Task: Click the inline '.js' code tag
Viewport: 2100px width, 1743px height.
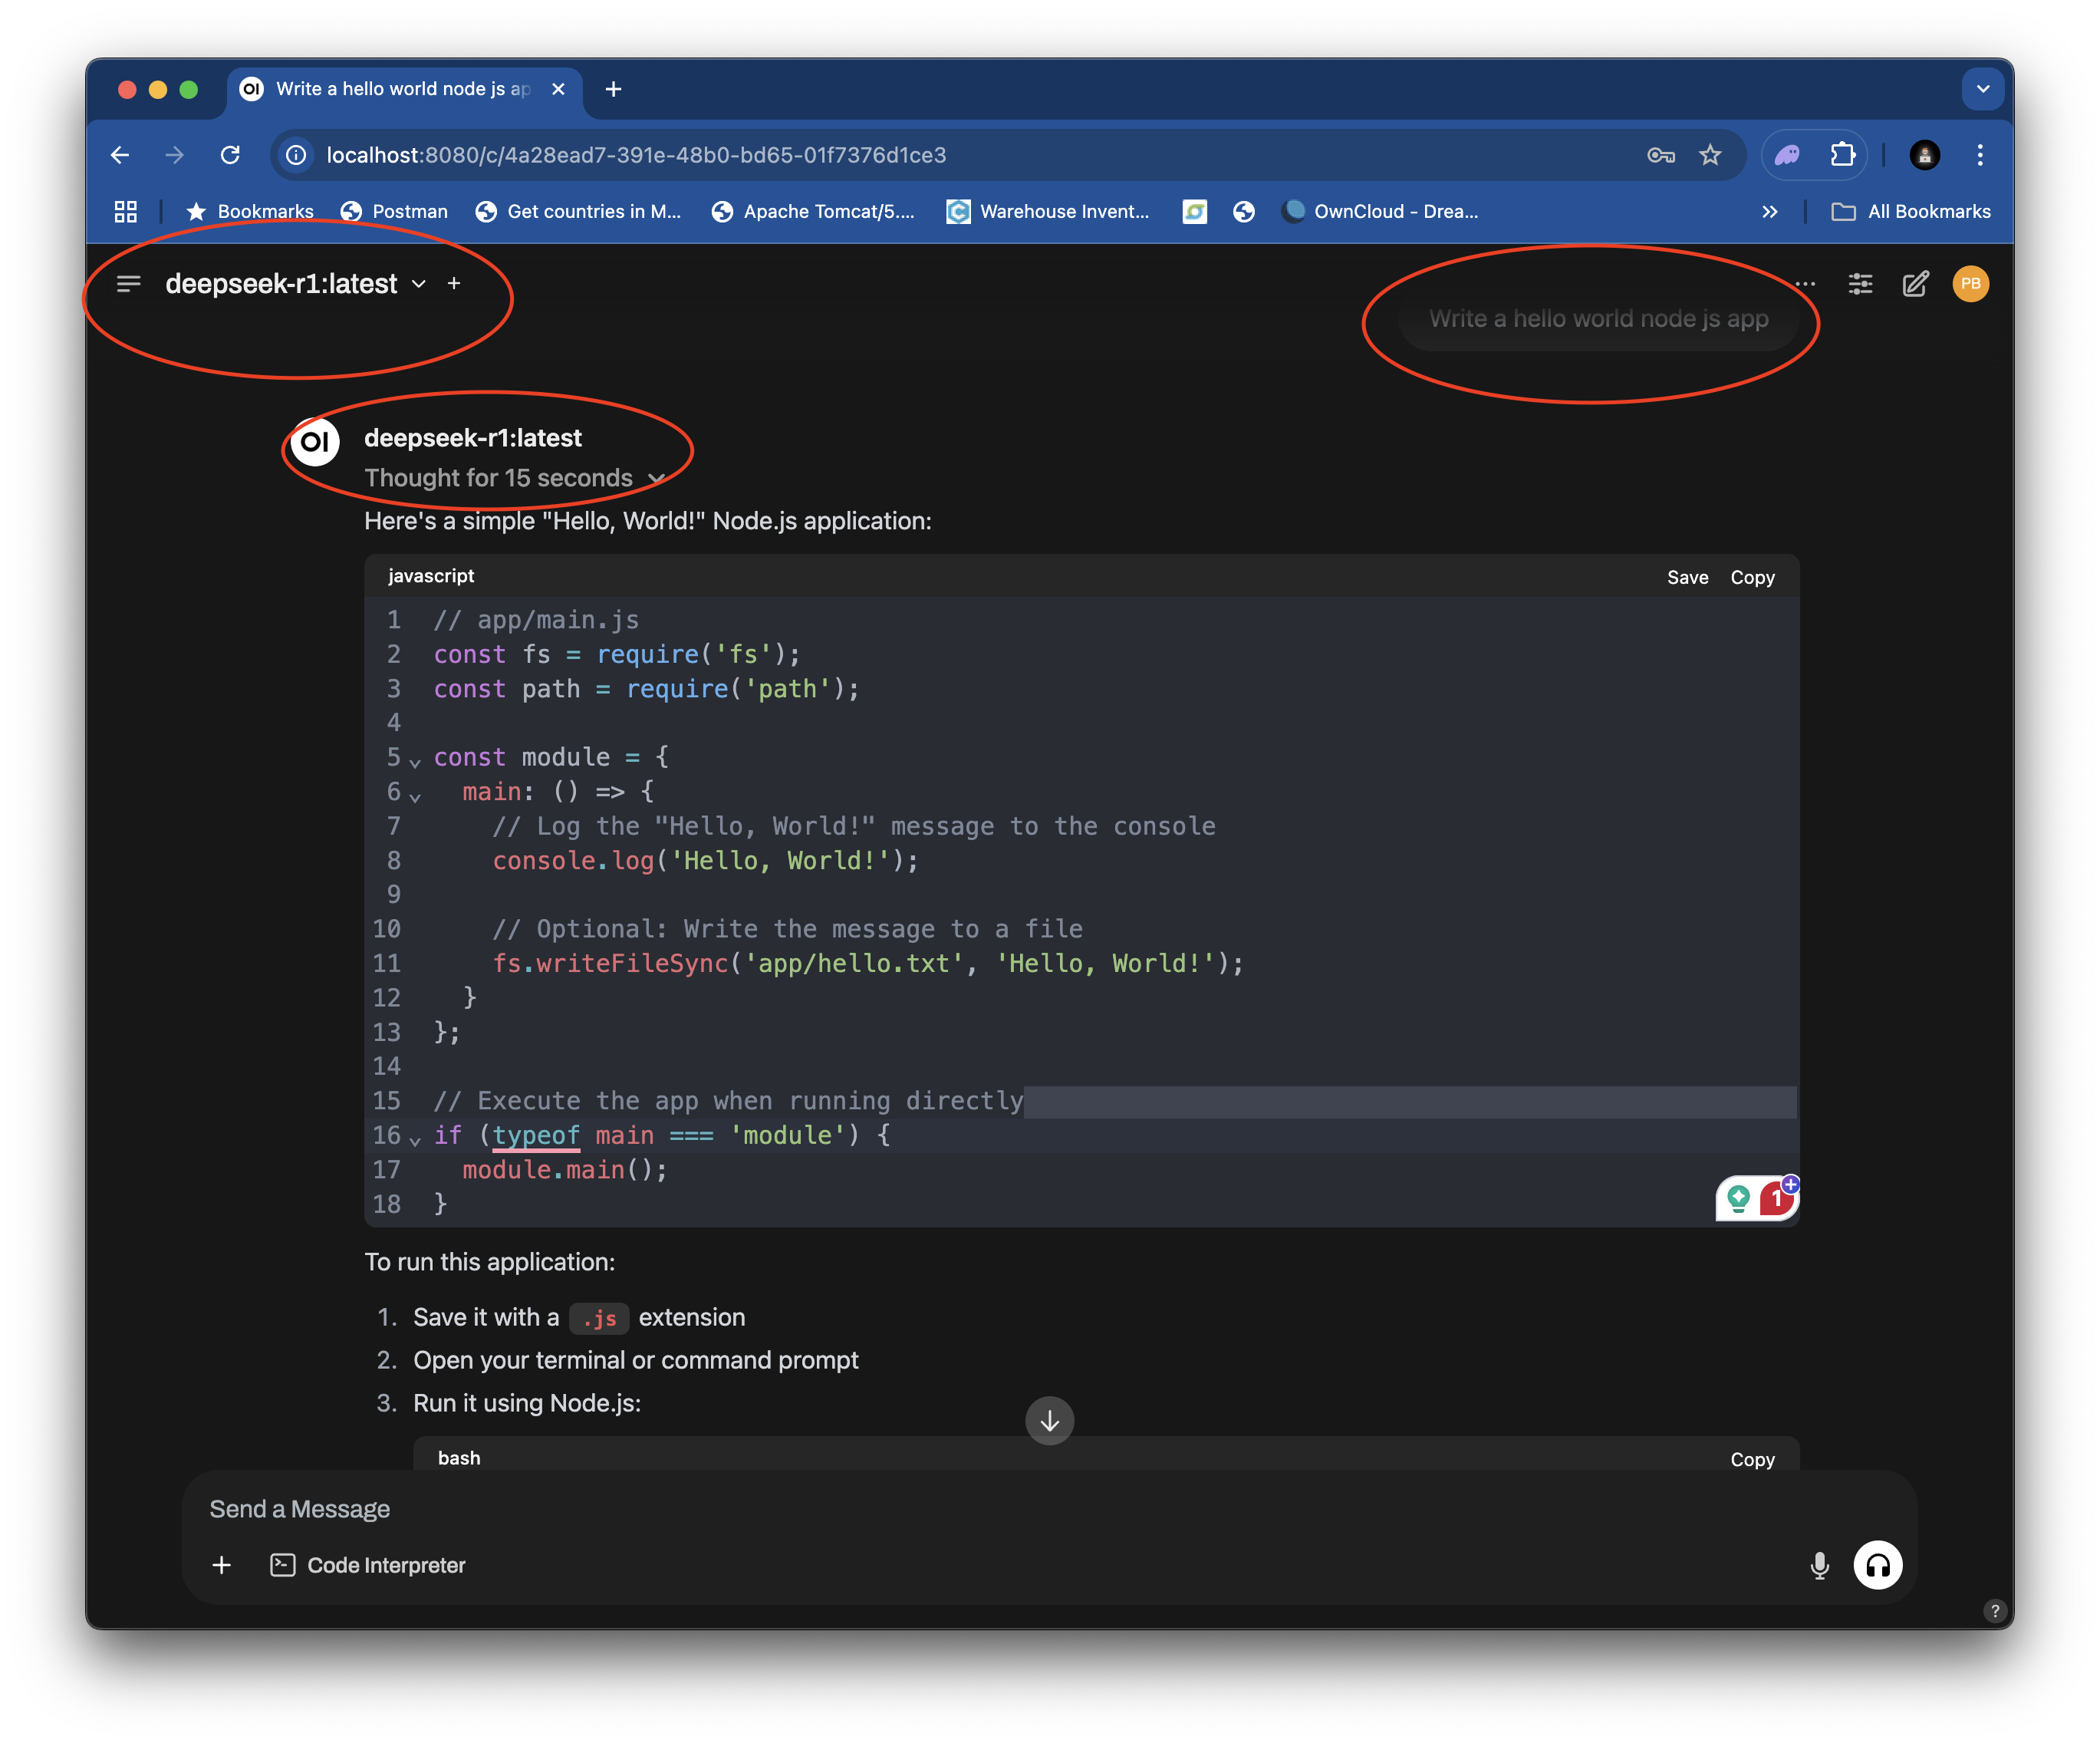Action: coord(599,1318)
